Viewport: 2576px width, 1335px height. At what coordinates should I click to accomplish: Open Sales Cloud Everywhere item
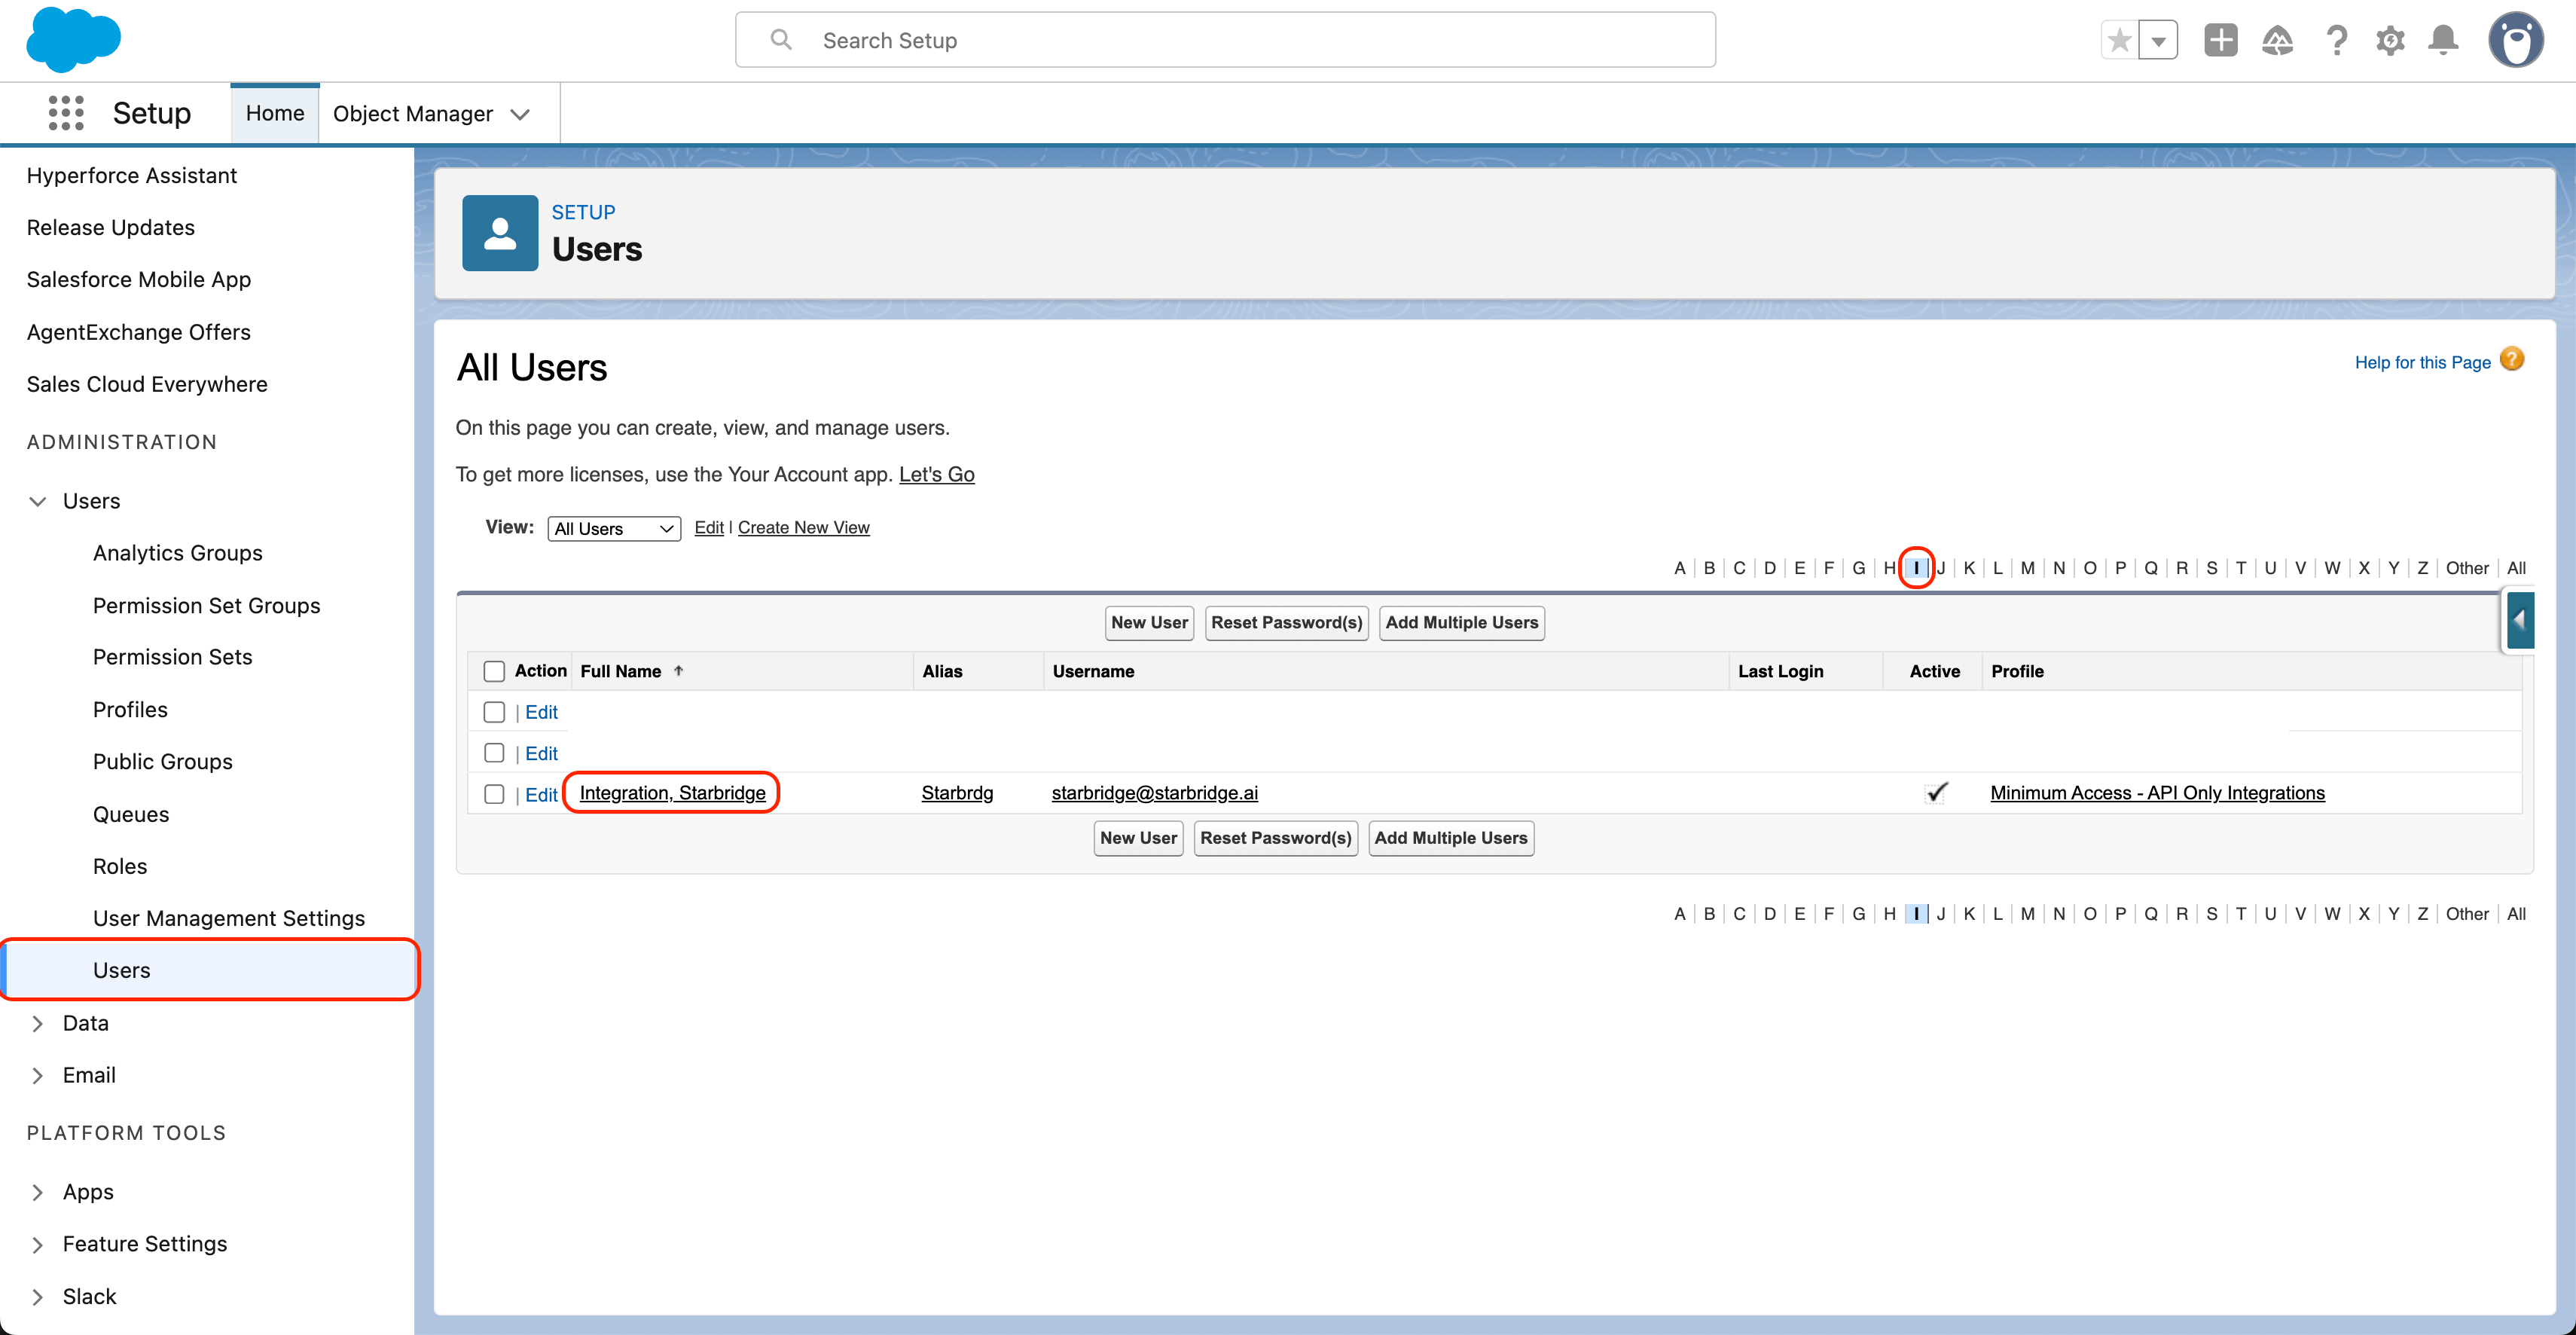tap(147, 384)
